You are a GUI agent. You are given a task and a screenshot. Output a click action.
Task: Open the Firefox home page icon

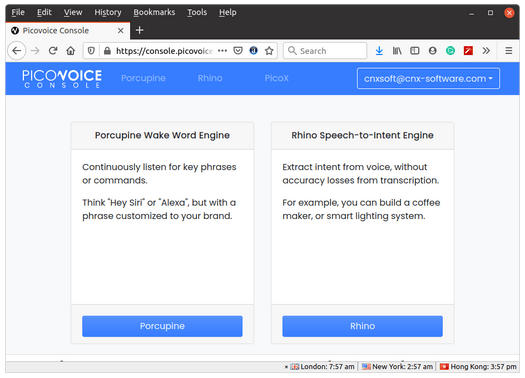[70, 51]
